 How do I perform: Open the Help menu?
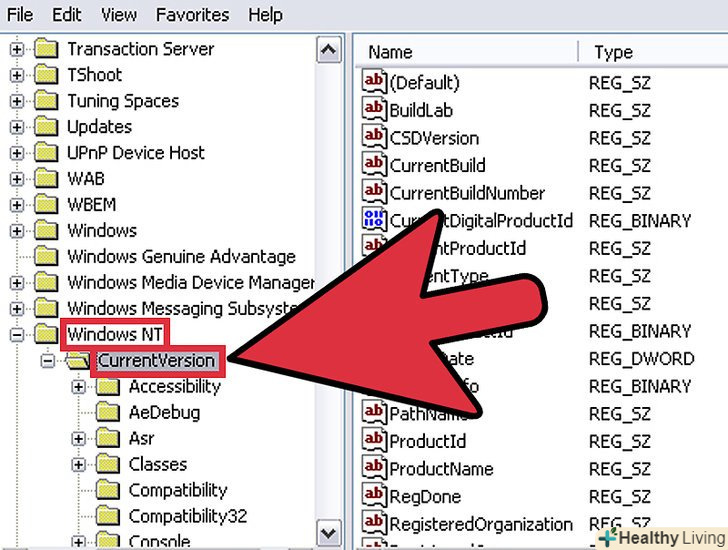click(x=265, y=15)
